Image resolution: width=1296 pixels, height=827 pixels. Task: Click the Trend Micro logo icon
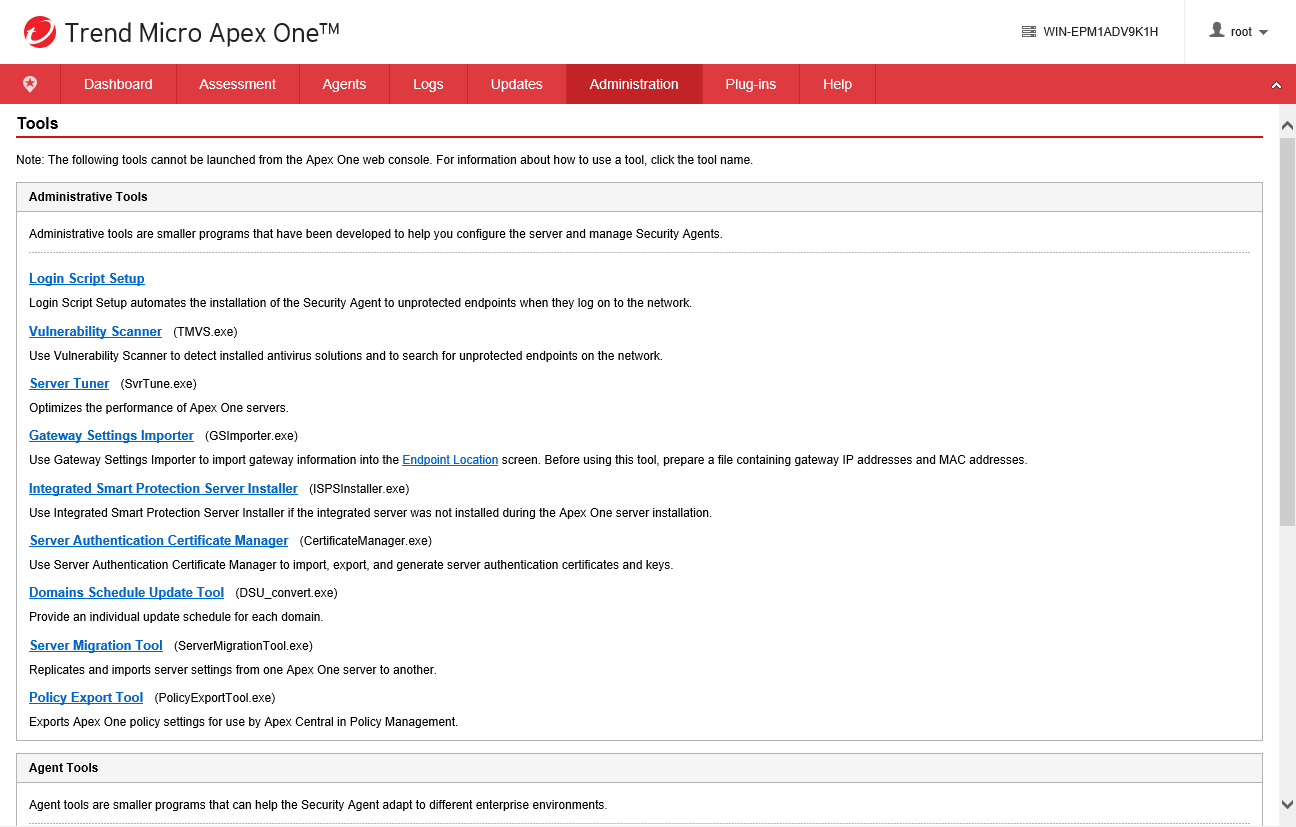coord(40,32)
